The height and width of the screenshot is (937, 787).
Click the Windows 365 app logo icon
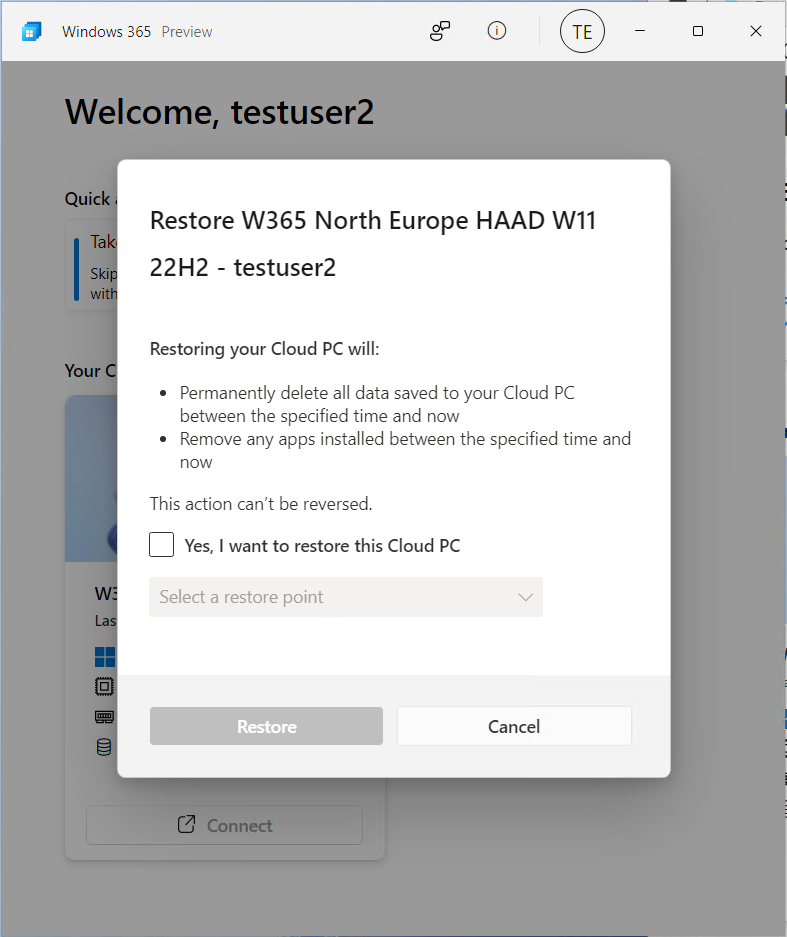coord(32,32)
